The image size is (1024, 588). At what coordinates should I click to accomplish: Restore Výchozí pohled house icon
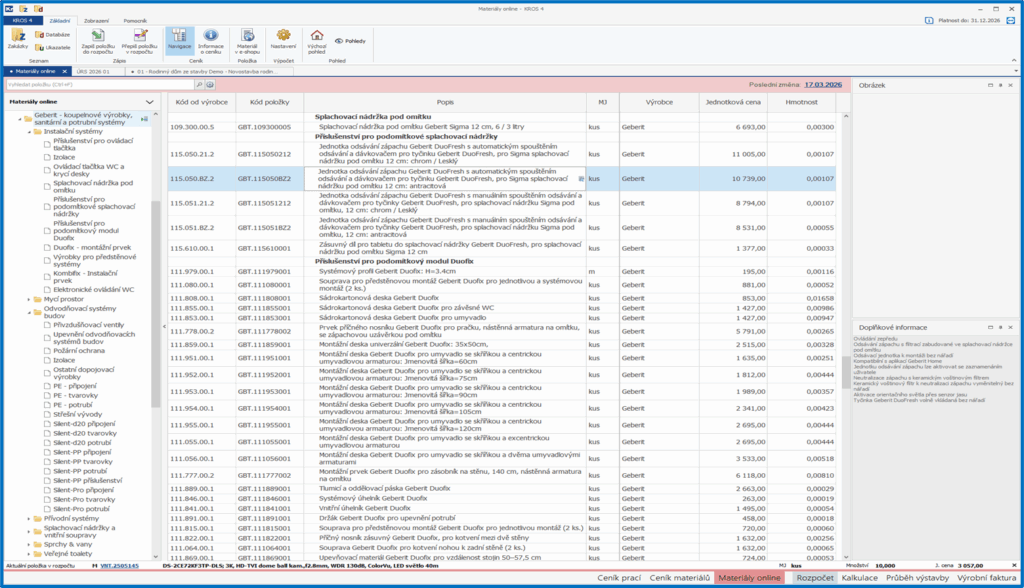(317, 36)
